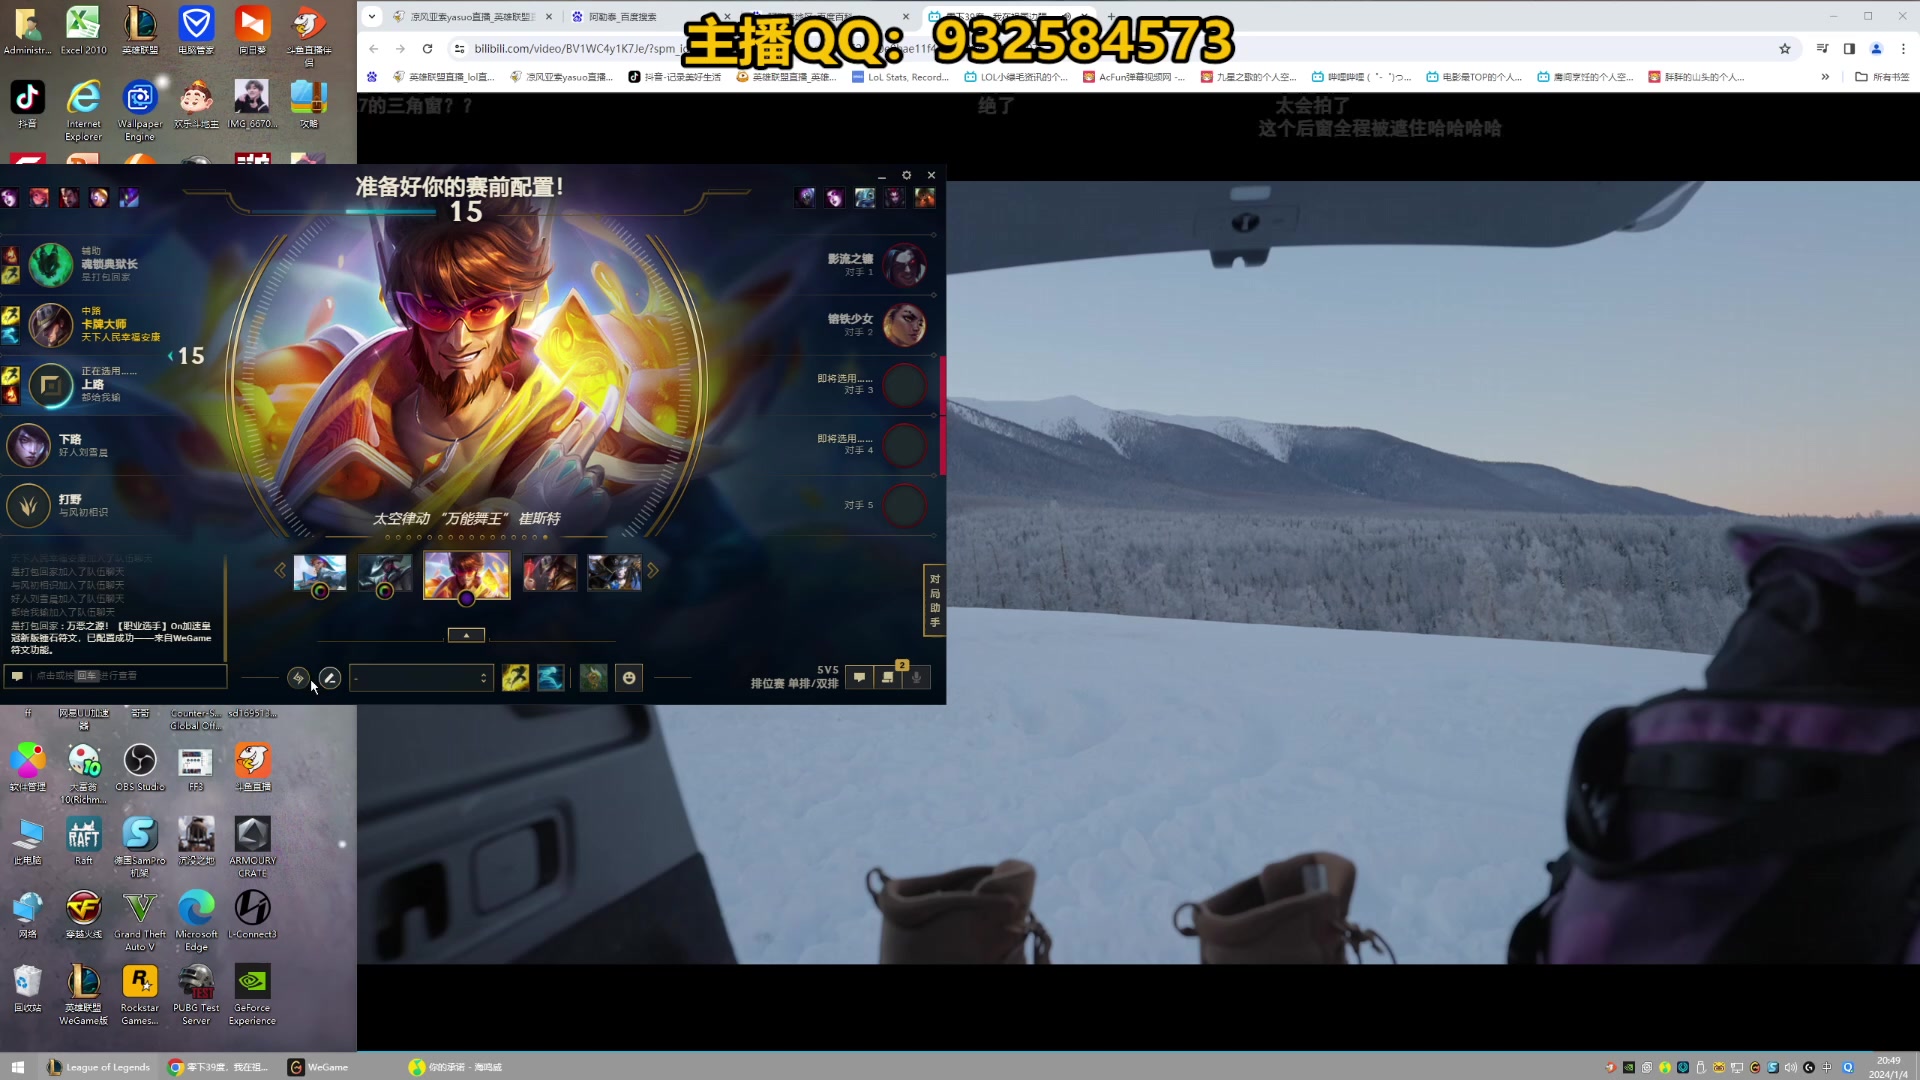
Task: Bookmark this page with star icon
Action: 1785,48
